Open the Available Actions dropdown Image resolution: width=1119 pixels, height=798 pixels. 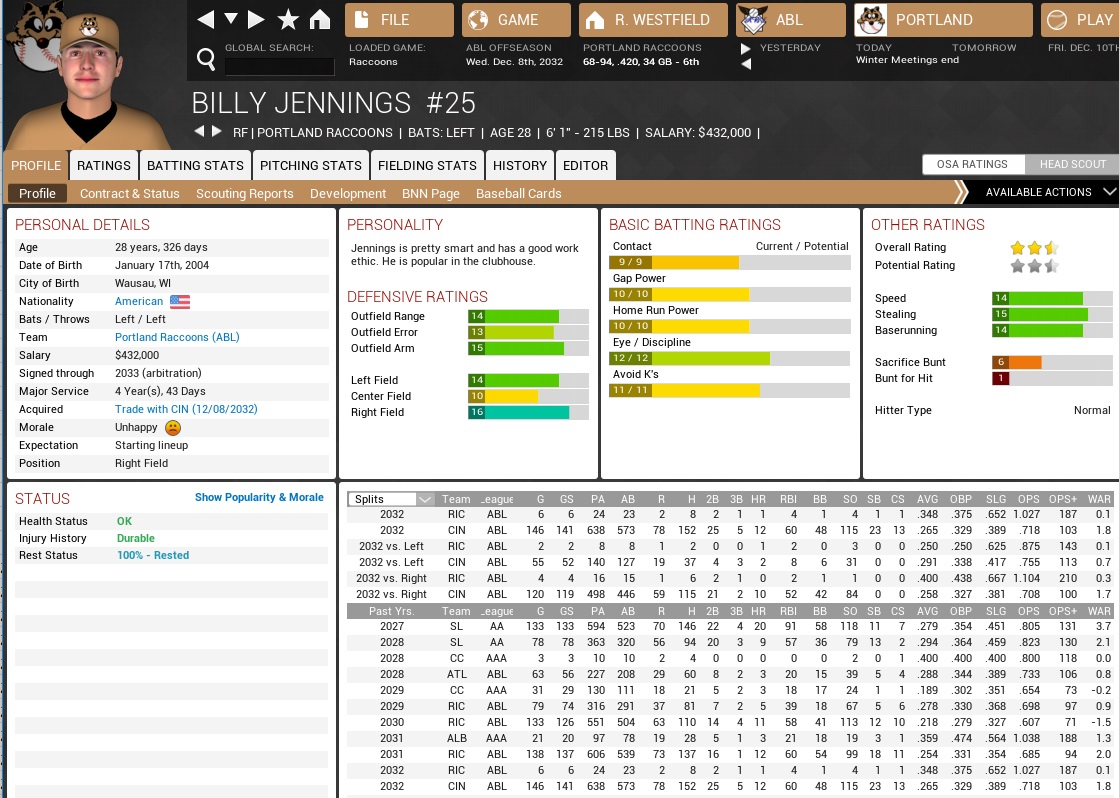pyautogui.click(x=1040, y=192)
